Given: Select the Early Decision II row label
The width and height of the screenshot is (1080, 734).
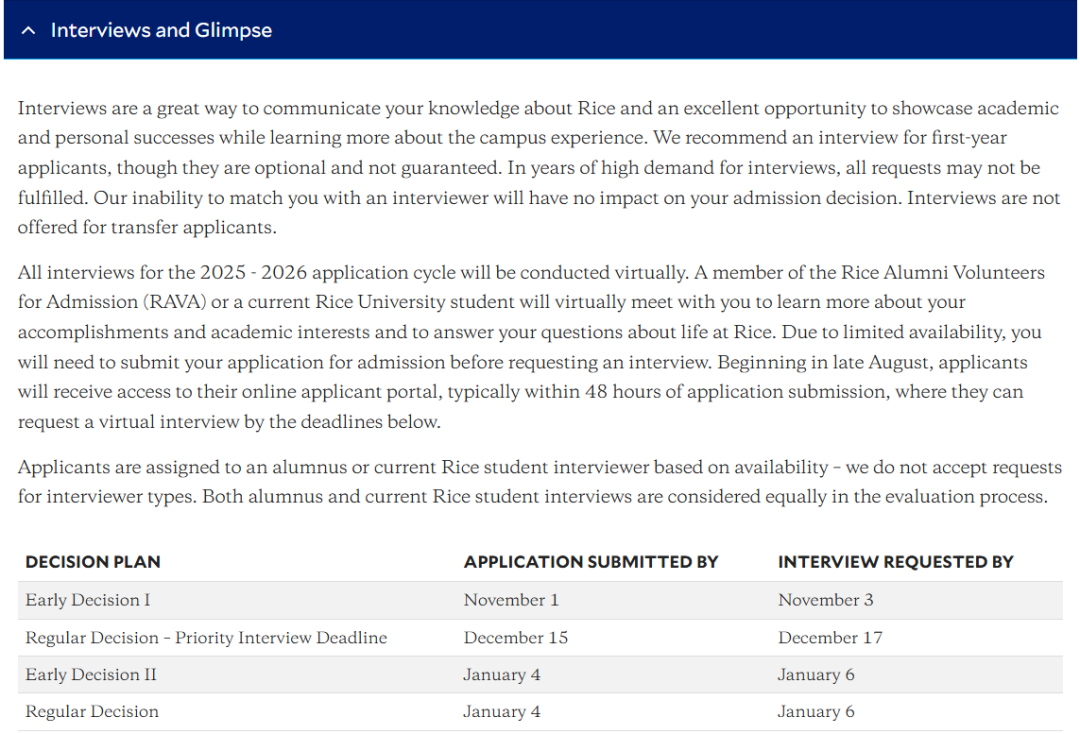Looking at the screenshot, I should tap(91, 675).
